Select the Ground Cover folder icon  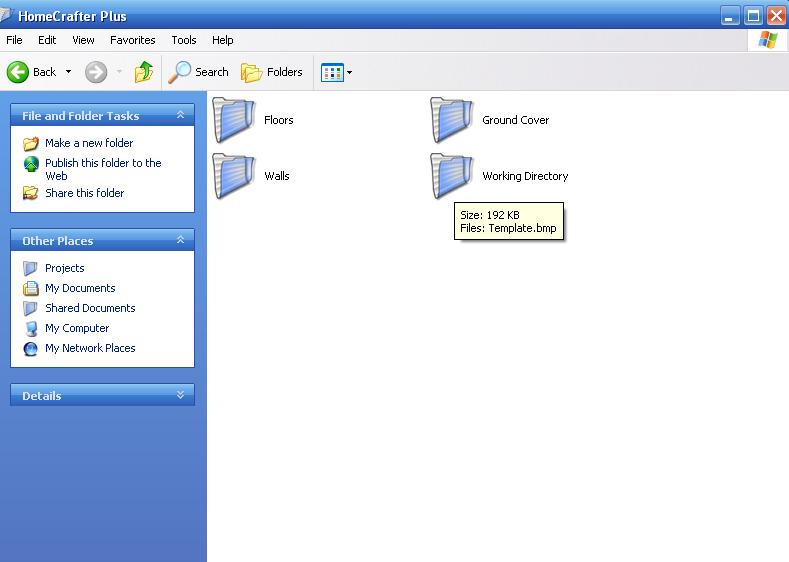click(x=451, y=120)
